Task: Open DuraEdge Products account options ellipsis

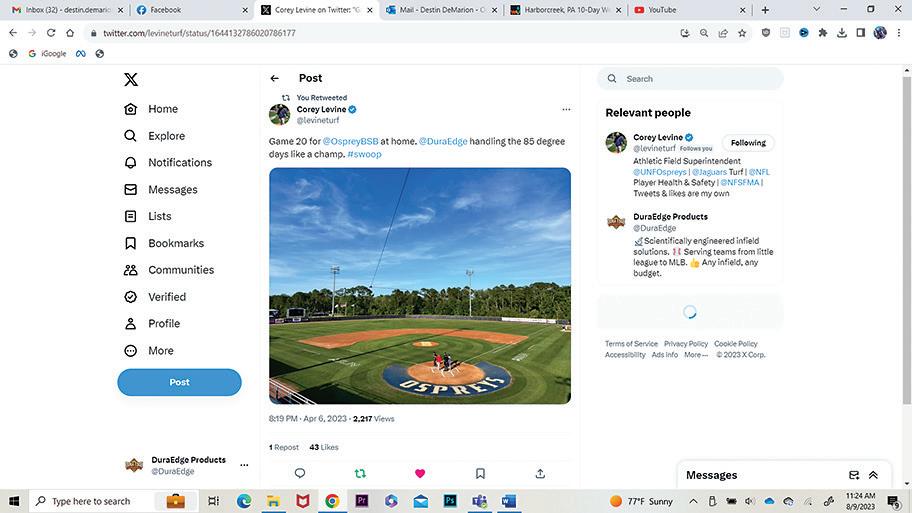Action: (x=244, y=465)
